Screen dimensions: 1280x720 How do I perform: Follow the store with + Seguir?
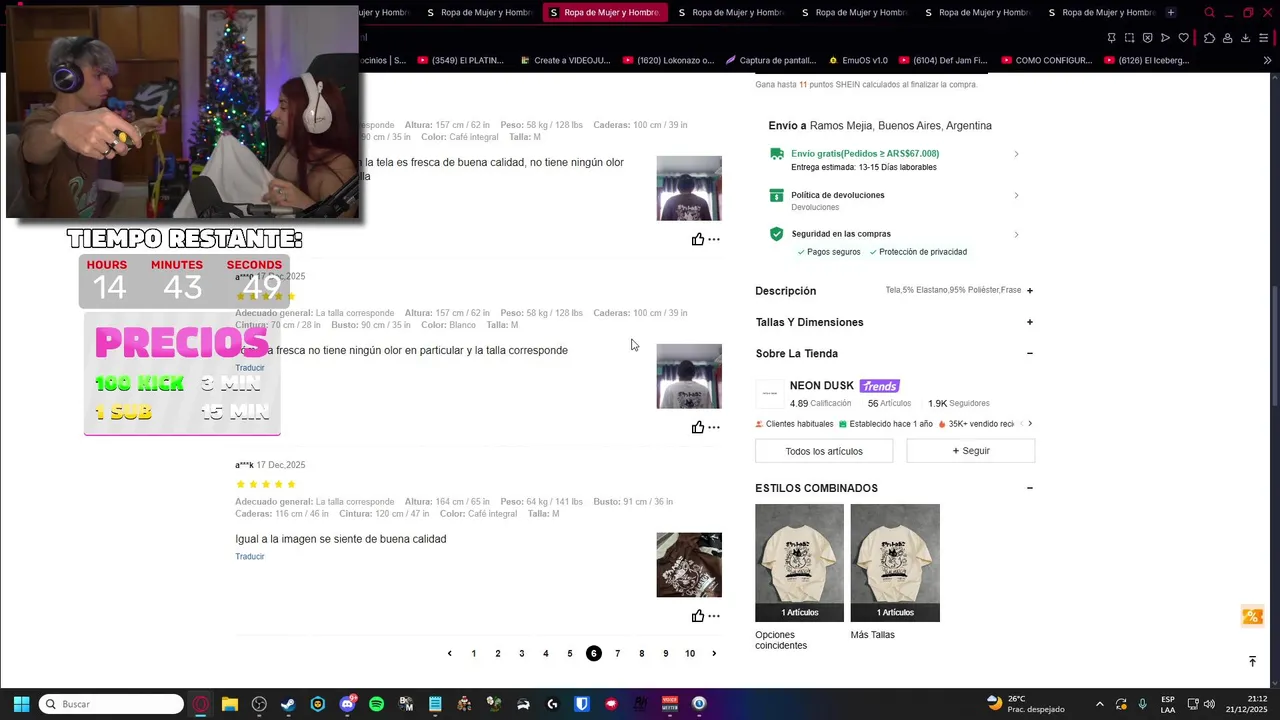coord(970,451)
